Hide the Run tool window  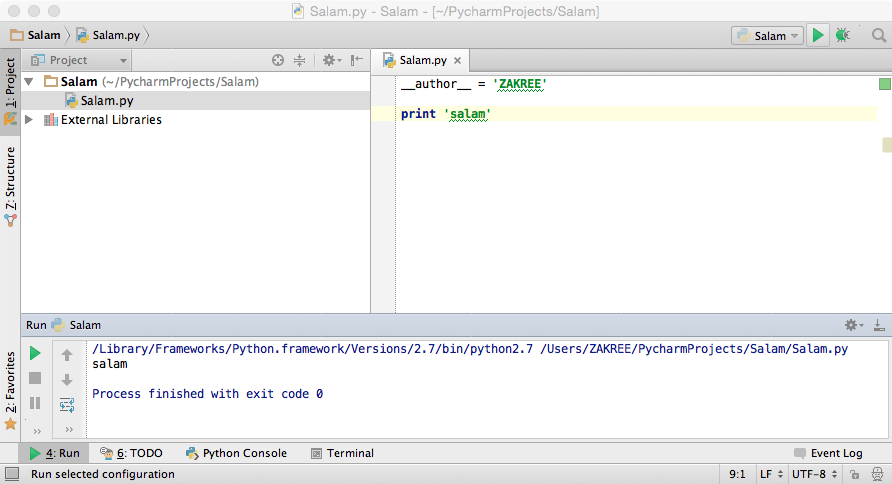pyautogui.click(x=878, y=326)
